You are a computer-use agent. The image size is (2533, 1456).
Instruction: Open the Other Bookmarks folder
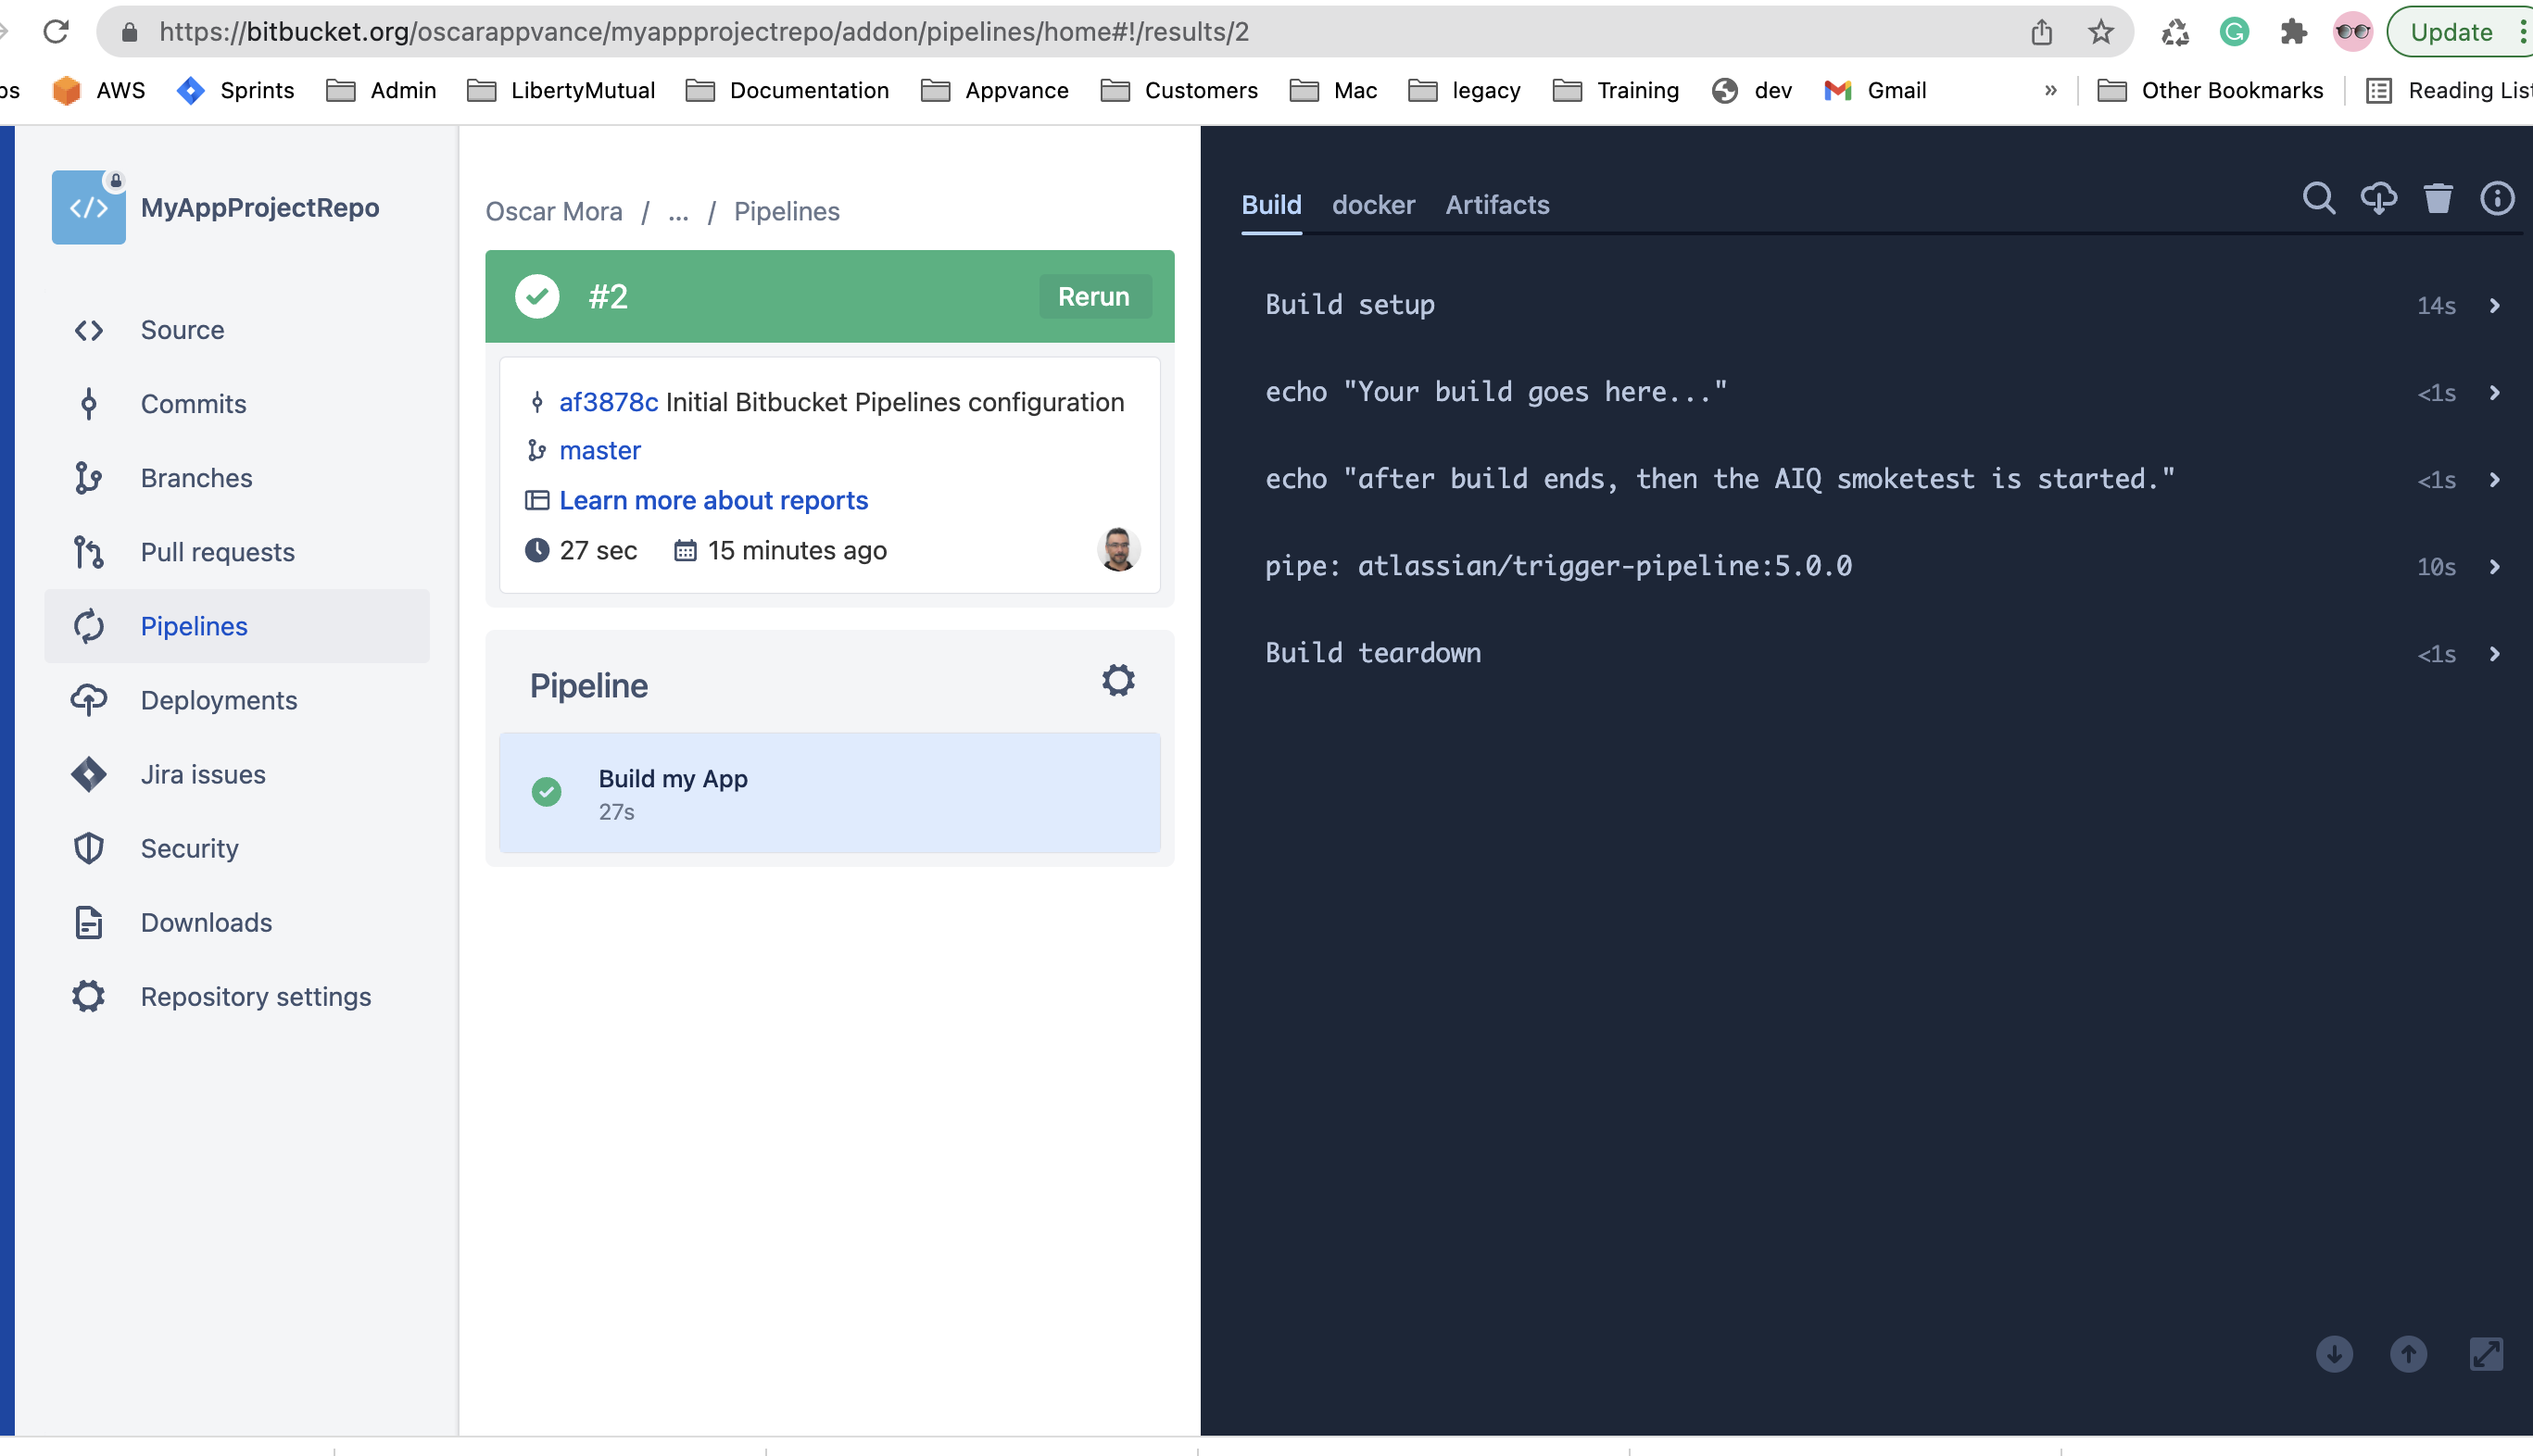coord(2211,90)
